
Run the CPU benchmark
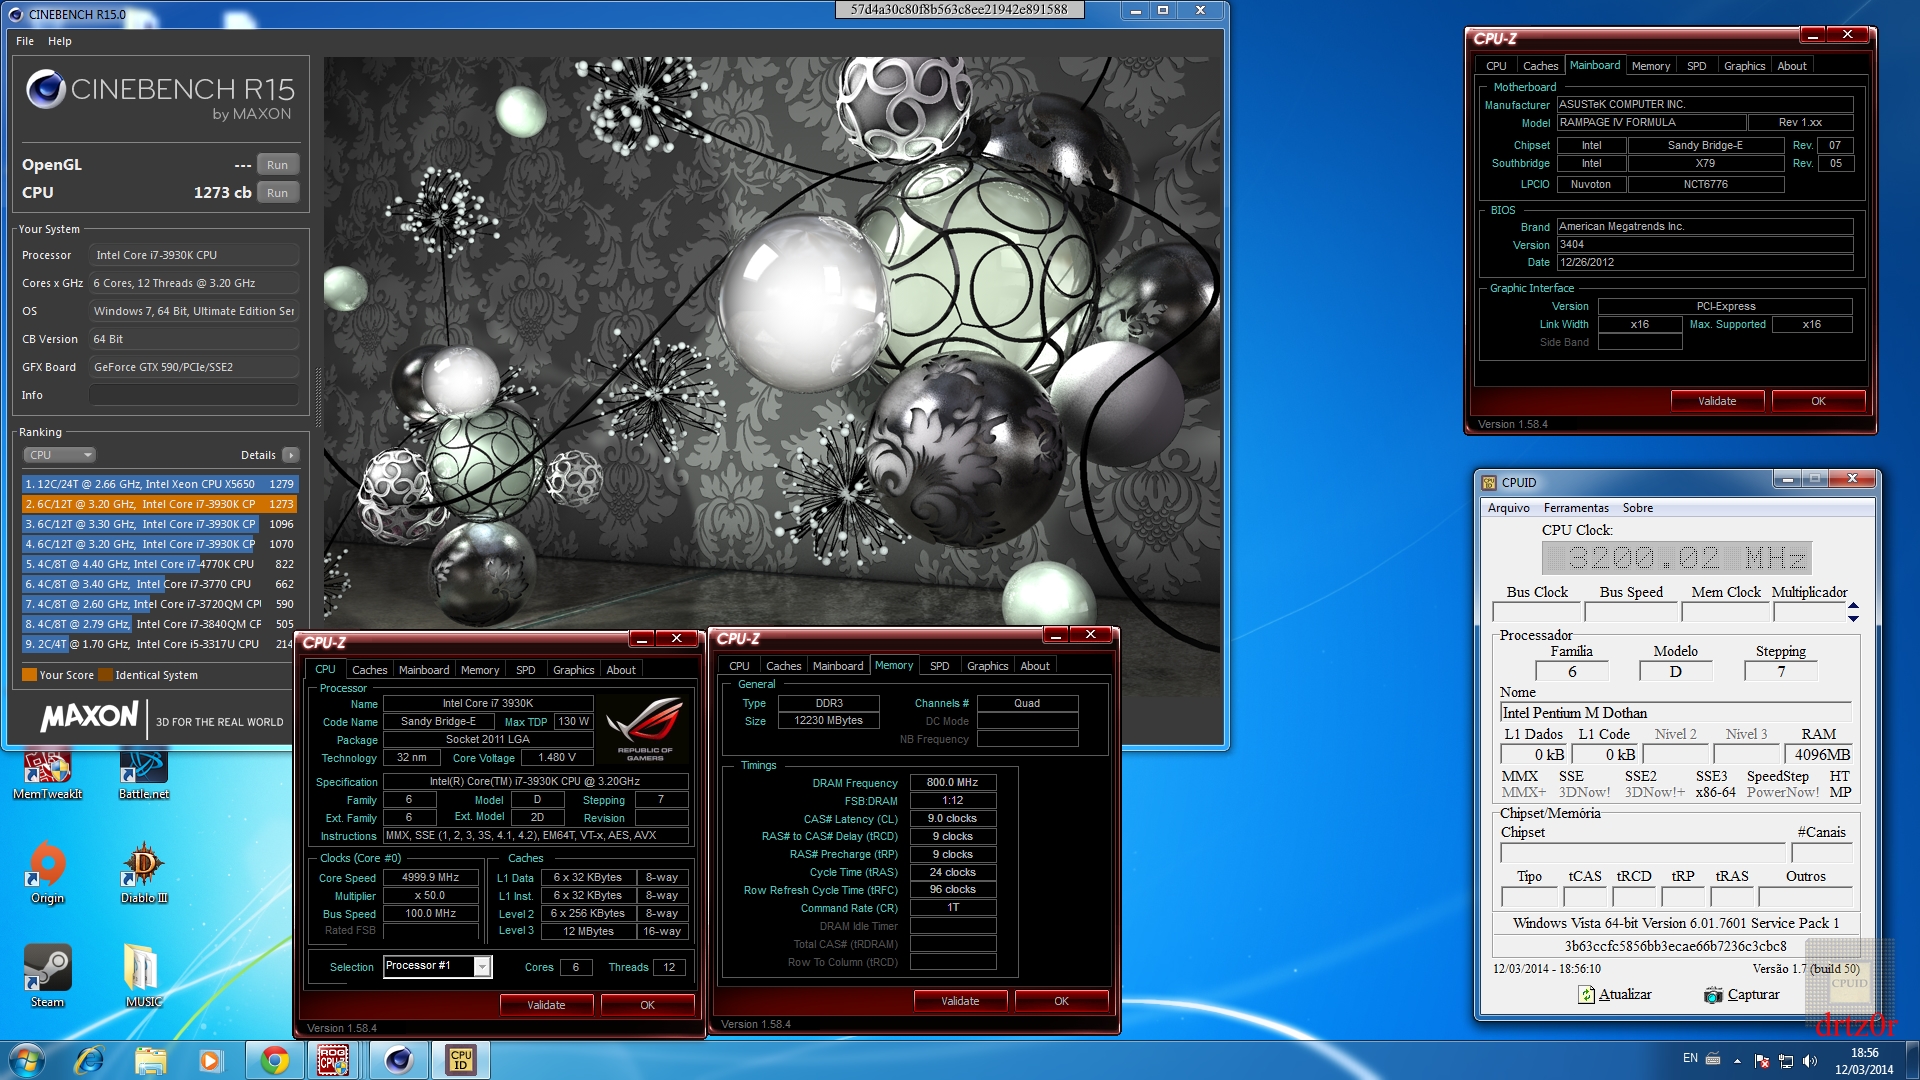[278, 193]
